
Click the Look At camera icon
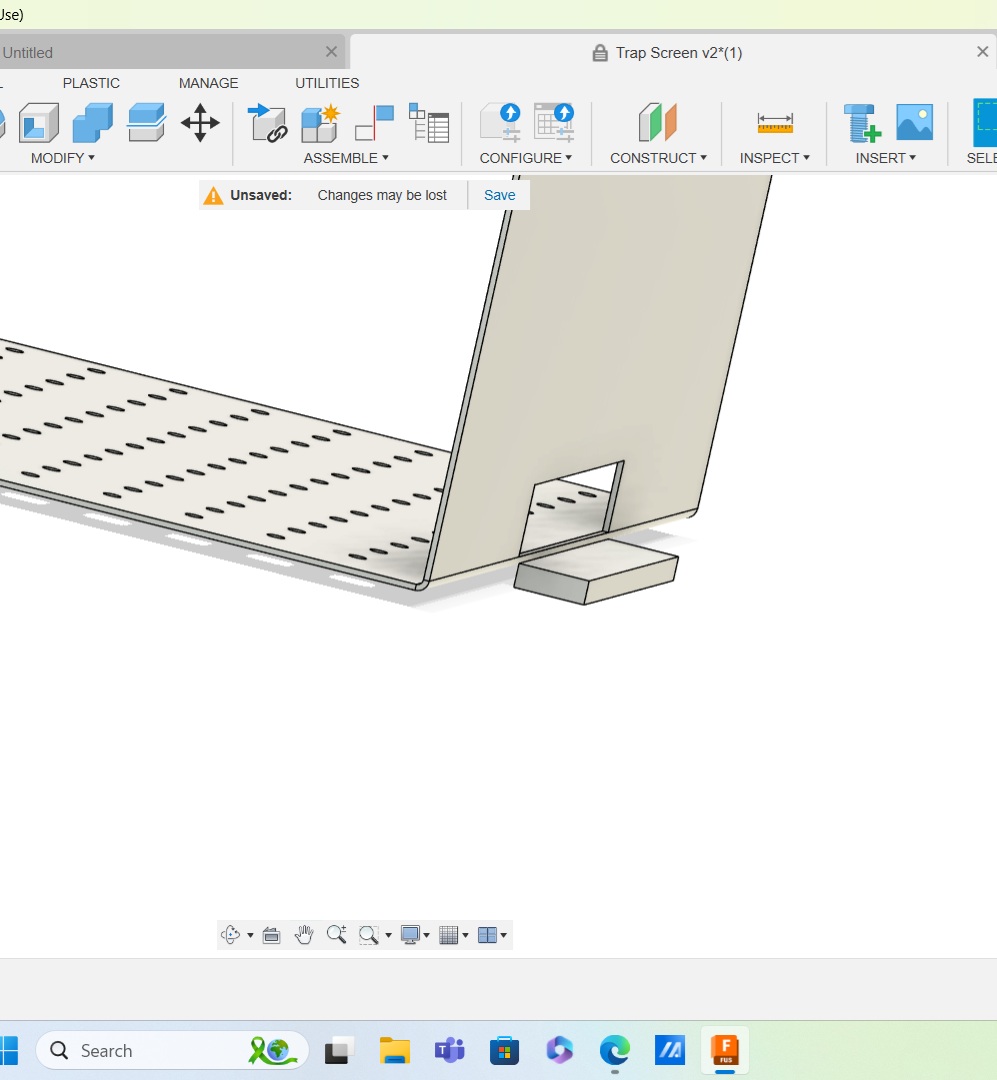271,935
